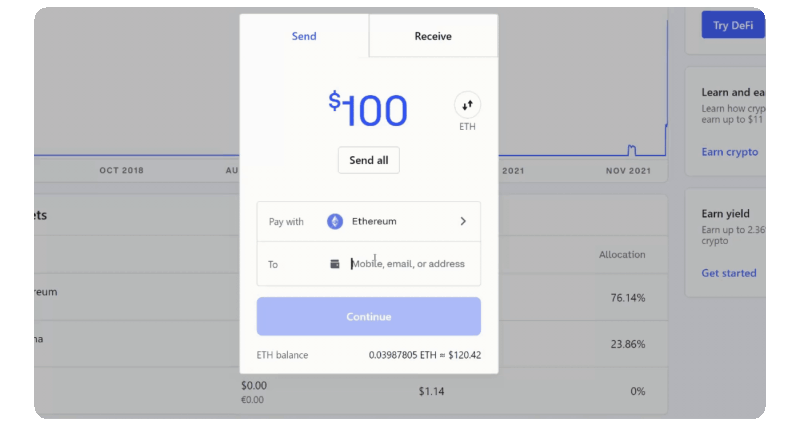
Task: Click the OCT 2018 chart label
Action: tap(121, 170)
